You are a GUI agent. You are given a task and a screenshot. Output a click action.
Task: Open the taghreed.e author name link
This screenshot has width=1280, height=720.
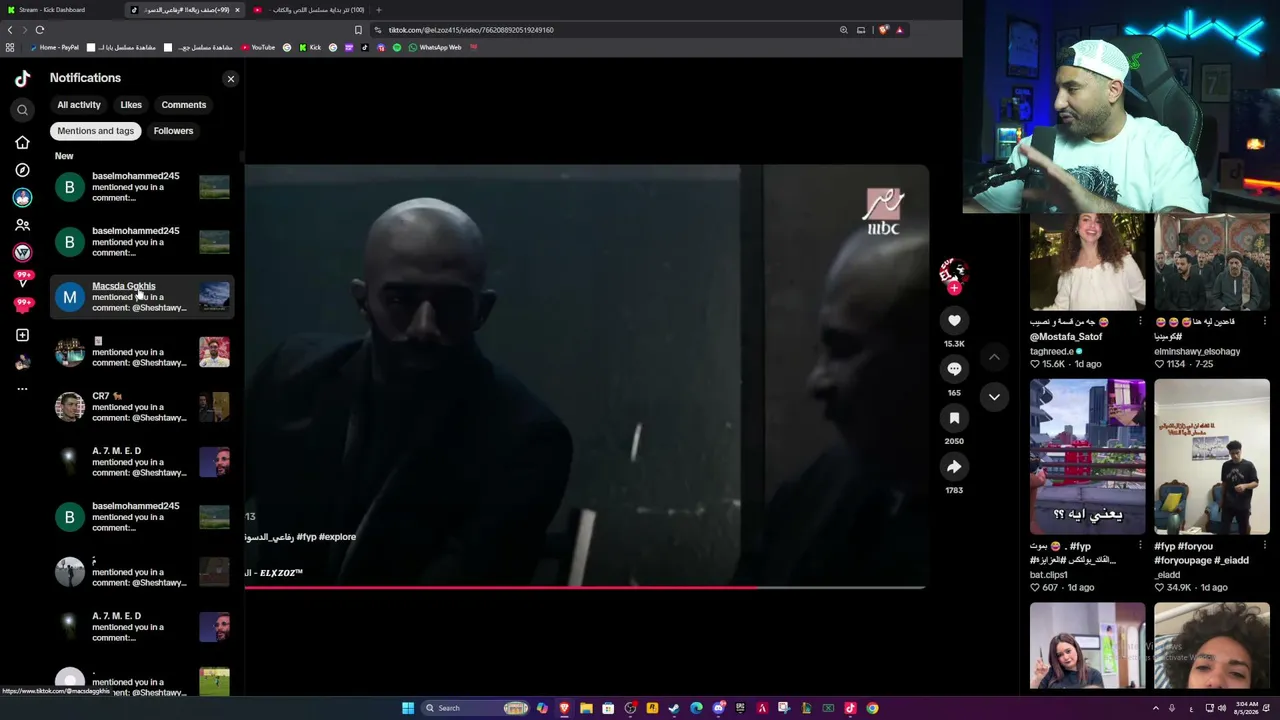(x=1052, y=352)
